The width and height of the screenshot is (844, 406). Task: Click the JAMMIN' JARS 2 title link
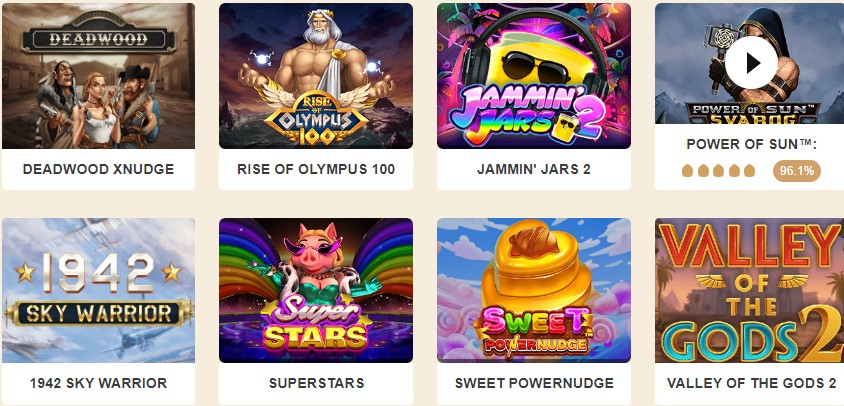[x=533, y=169]
